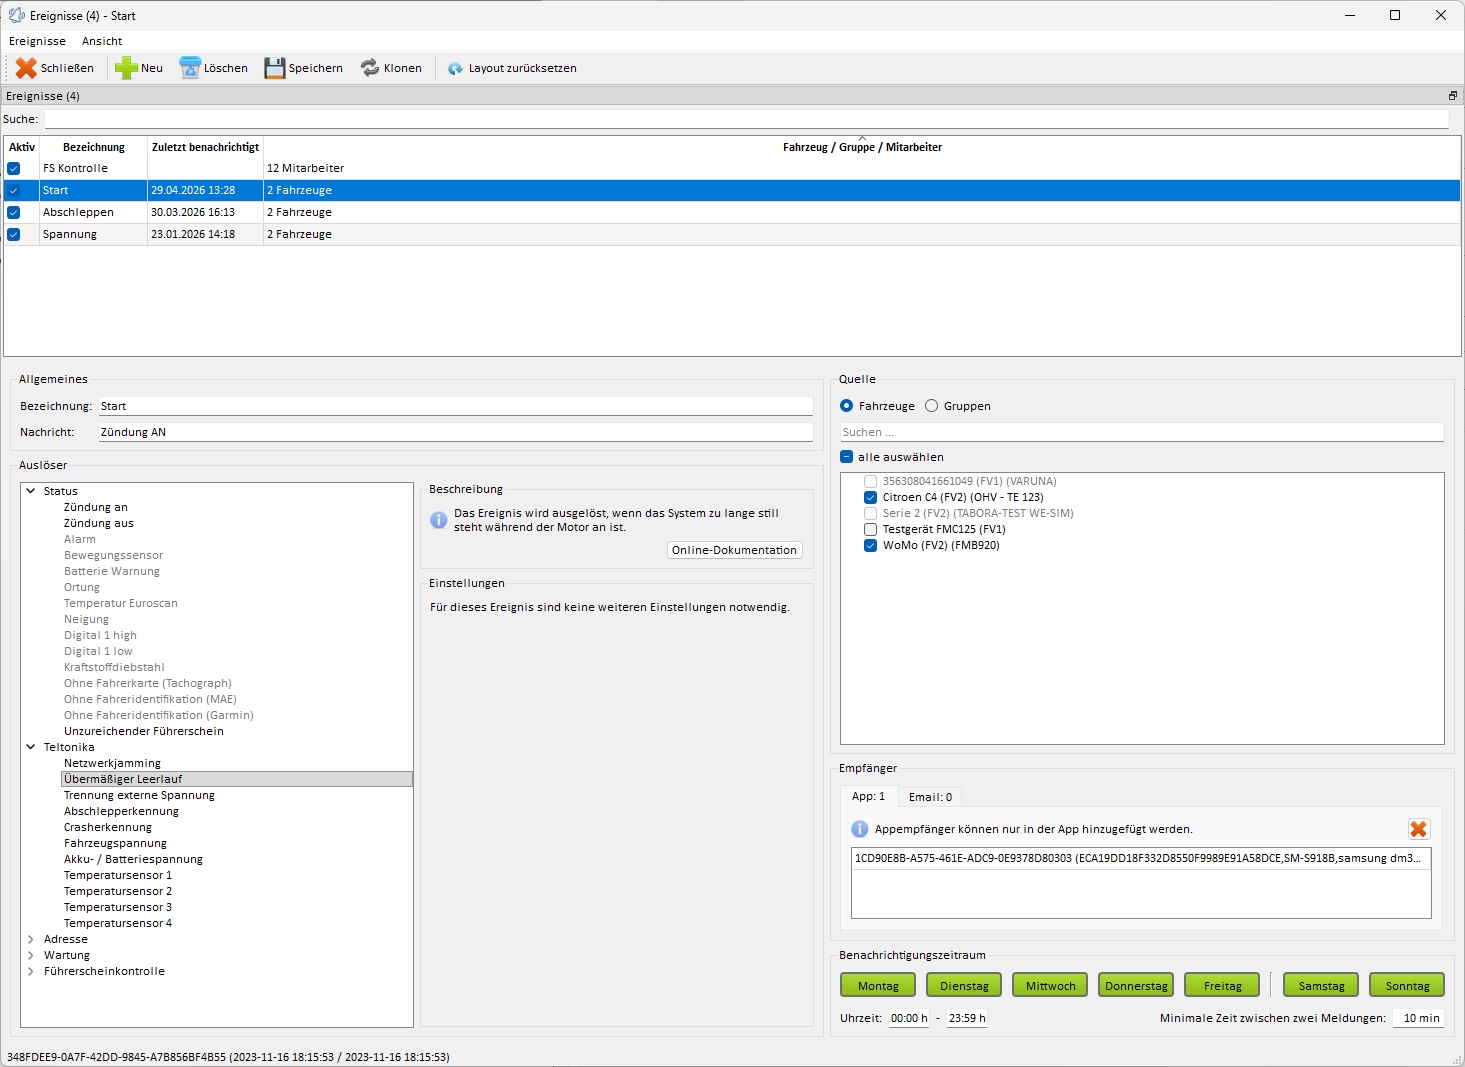Select Trennung externe Spannung trigger
1465x1067 pixels.
(x=139, y=795)
